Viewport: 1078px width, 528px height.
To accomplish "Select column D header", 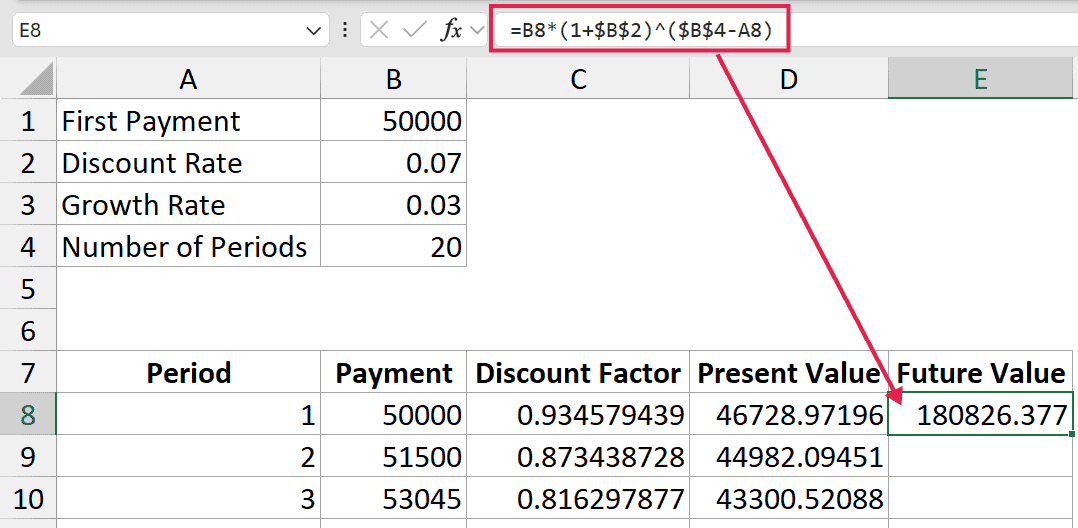I will click(x=789, y=80).
